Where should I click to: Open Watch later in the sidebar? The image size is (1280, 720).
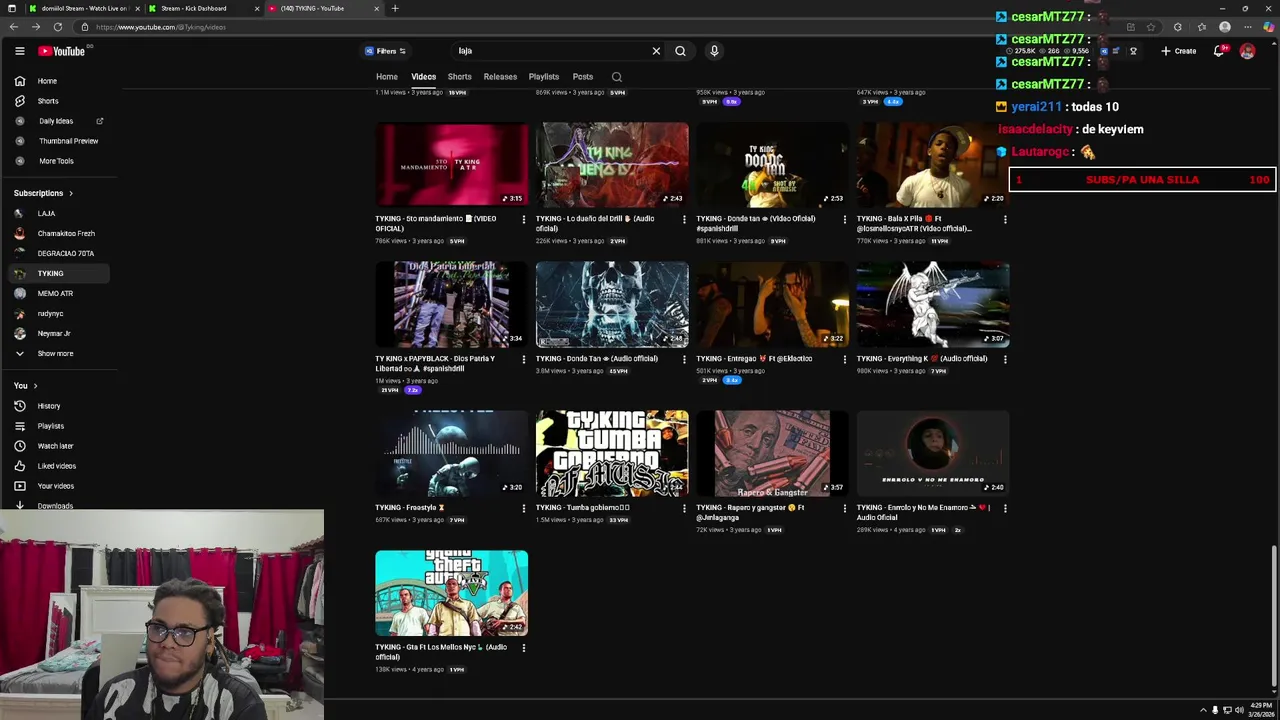(55, 446)
